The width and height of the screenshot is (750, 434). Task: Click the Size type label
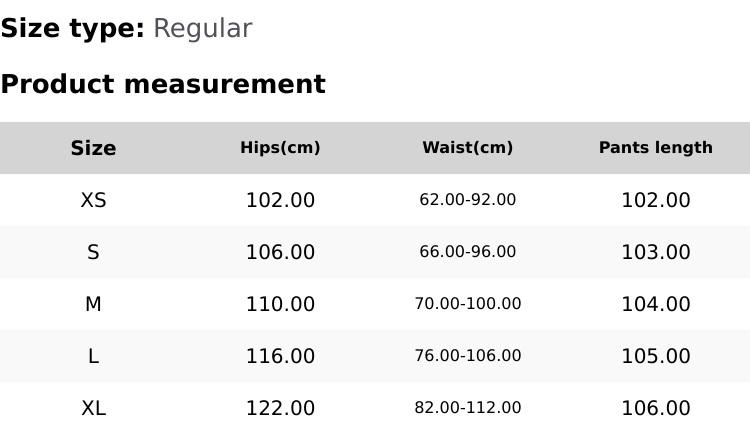pyautogui.click(x=72, y=29)
